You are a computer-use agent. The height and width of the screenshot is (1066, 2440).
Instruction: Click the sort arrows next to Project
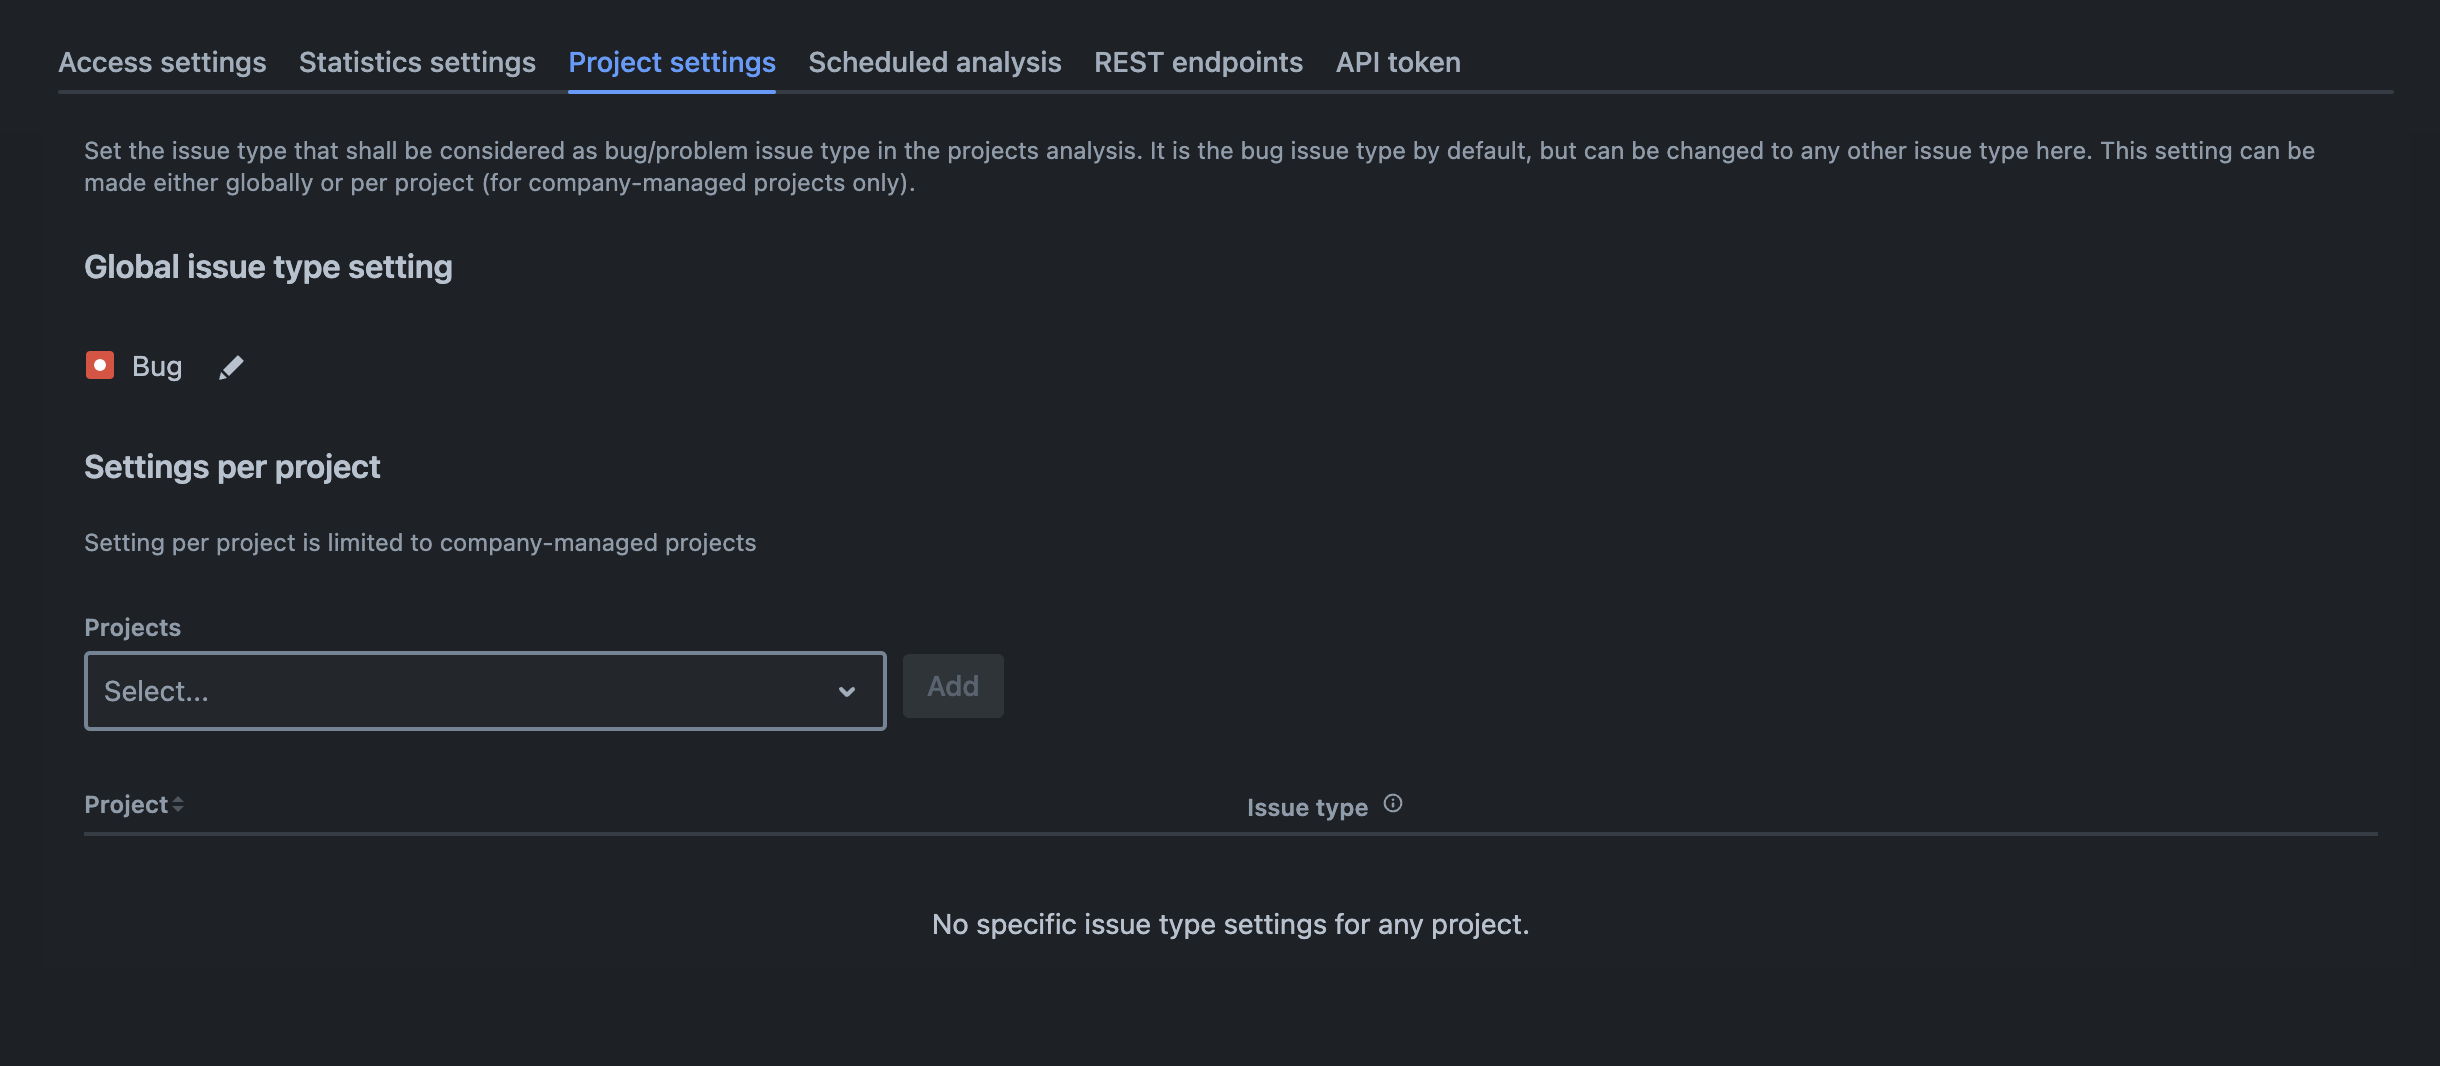coord(178,805)
